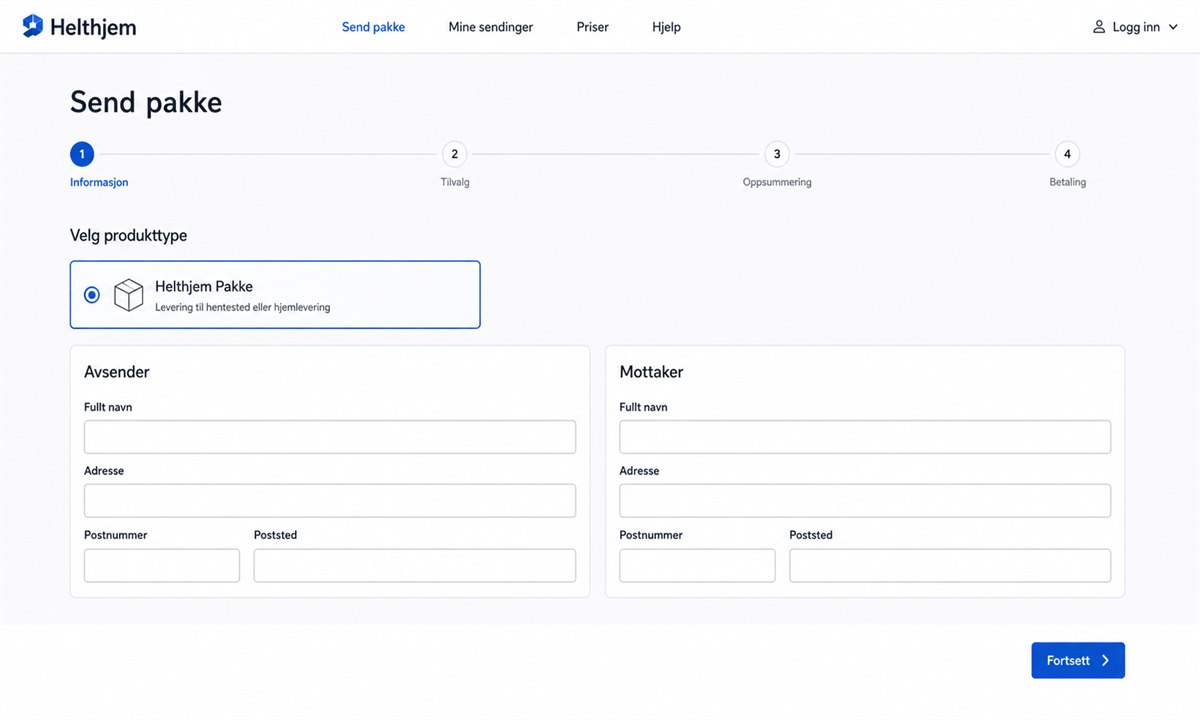Click the Betaling step label
Viewport: 1200px width, 720px height.
[1068, 182]
